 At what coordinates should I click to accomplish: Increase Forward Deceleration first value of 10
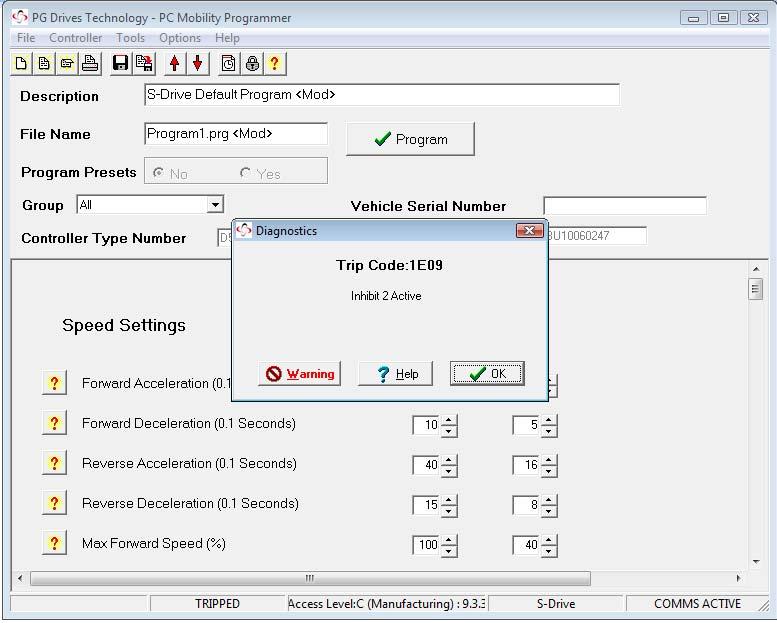pyautogui.click(x=448, y=420)
